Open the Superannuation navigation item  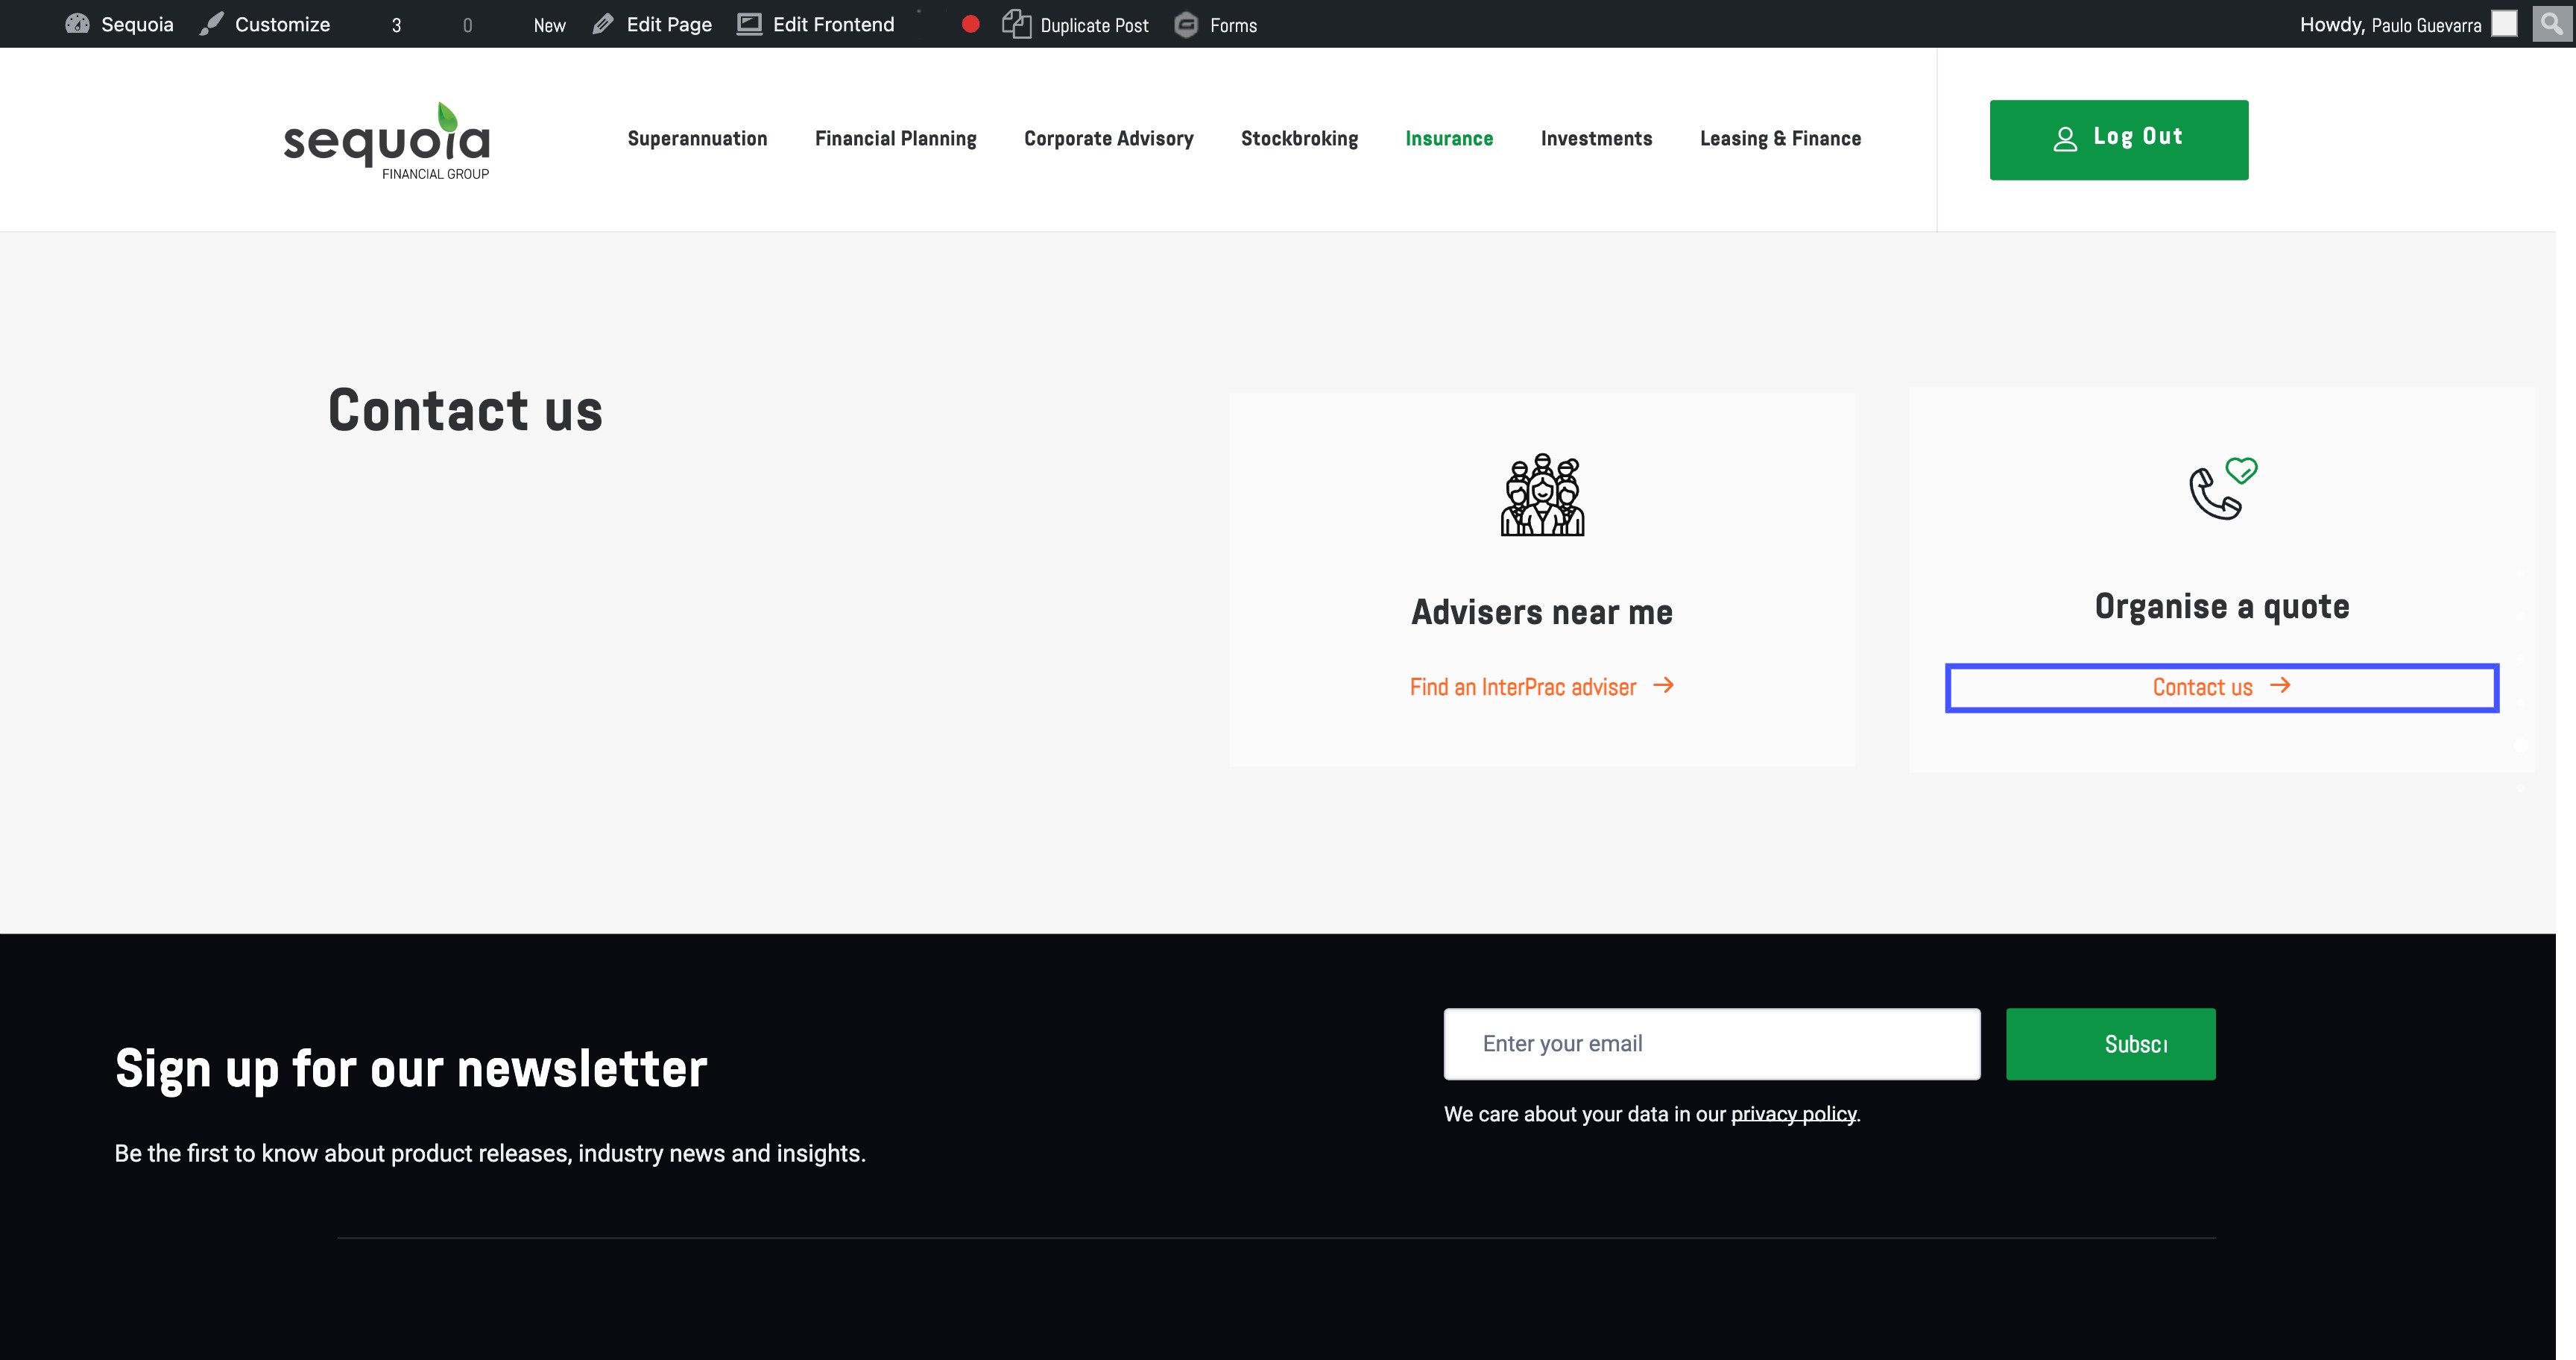click(x=697, y=139)
